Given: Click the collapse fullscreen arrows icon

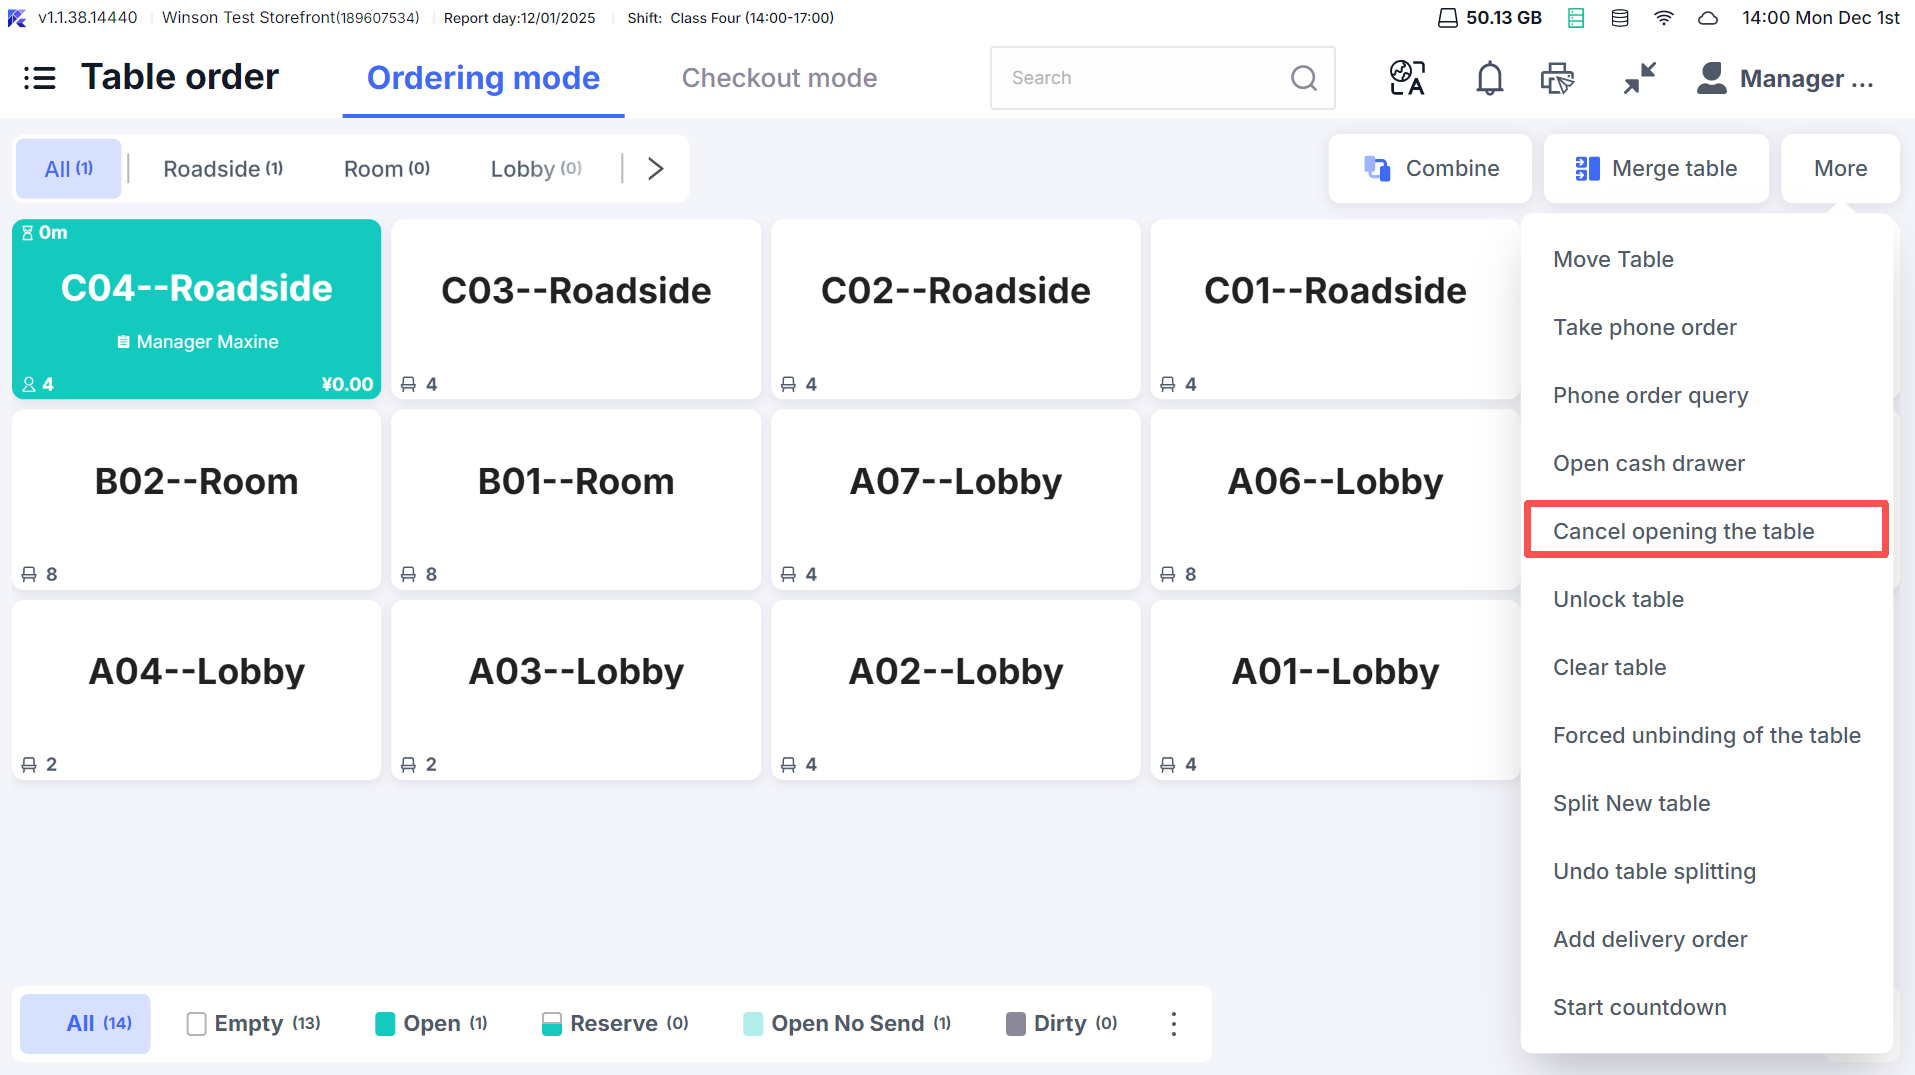Looking at the screenshot, I should pos(1639,78).
